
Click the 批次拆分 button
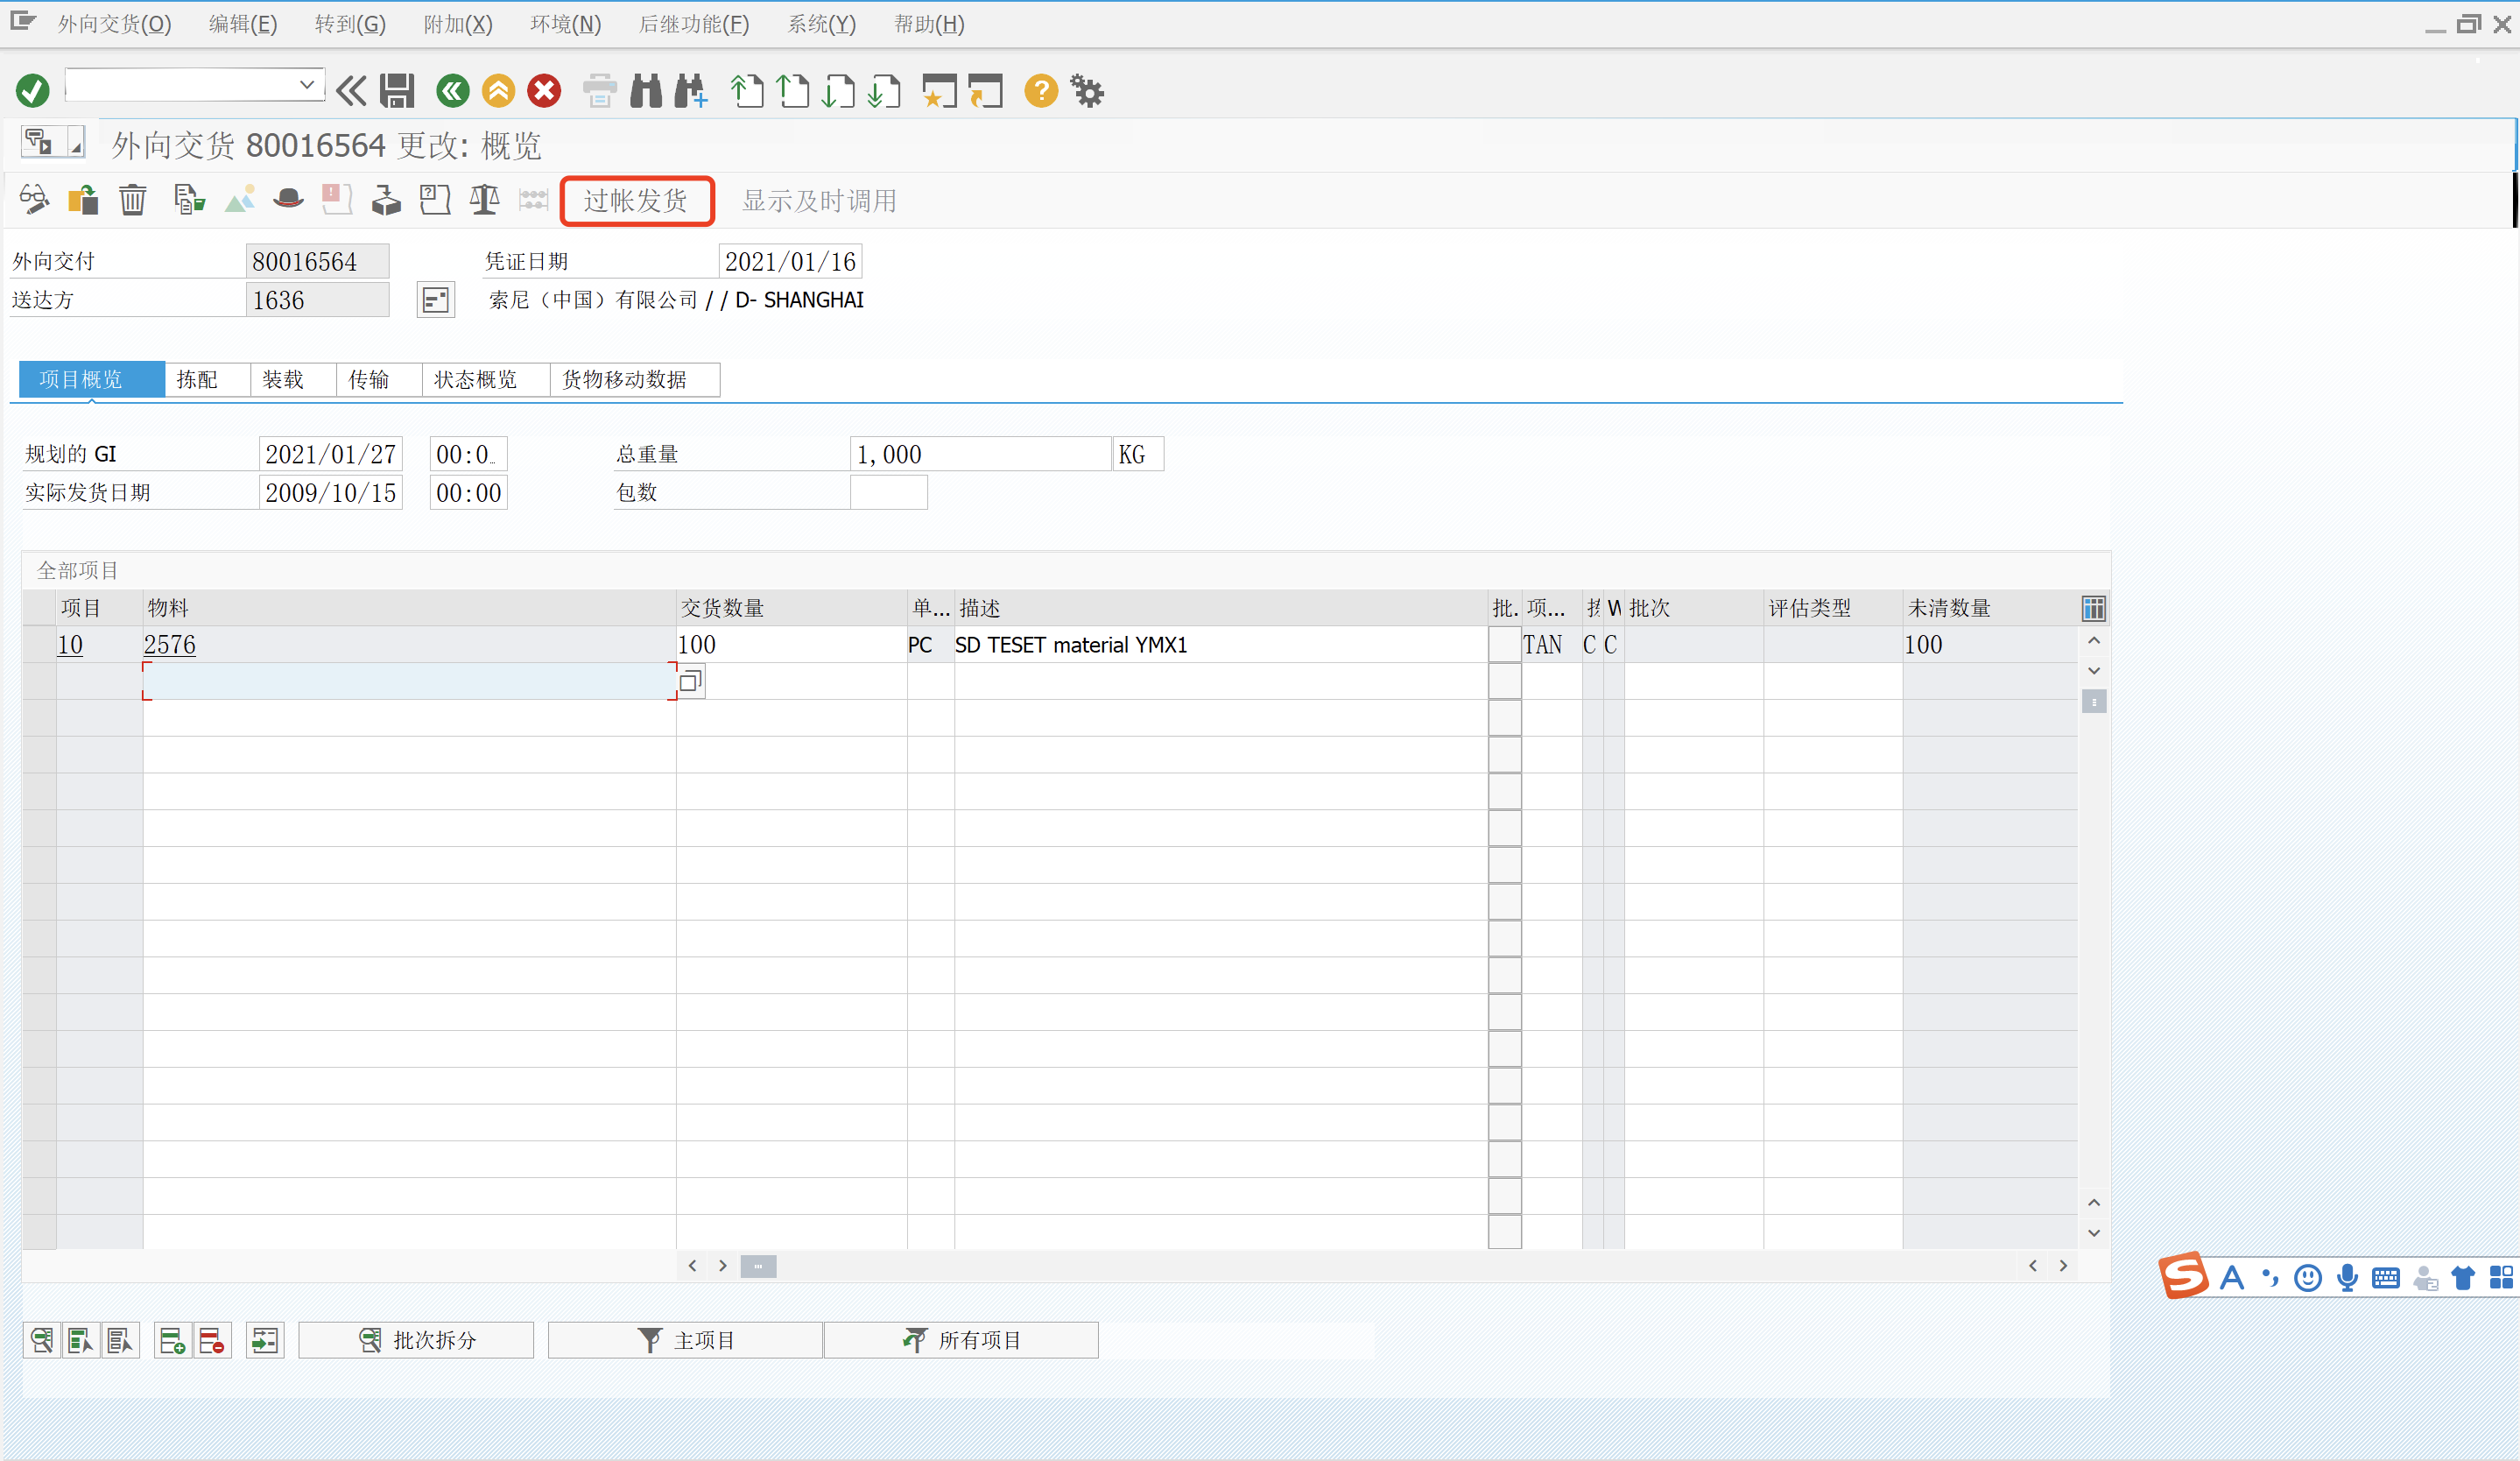pyautogui.click(x=417, y=1339)
